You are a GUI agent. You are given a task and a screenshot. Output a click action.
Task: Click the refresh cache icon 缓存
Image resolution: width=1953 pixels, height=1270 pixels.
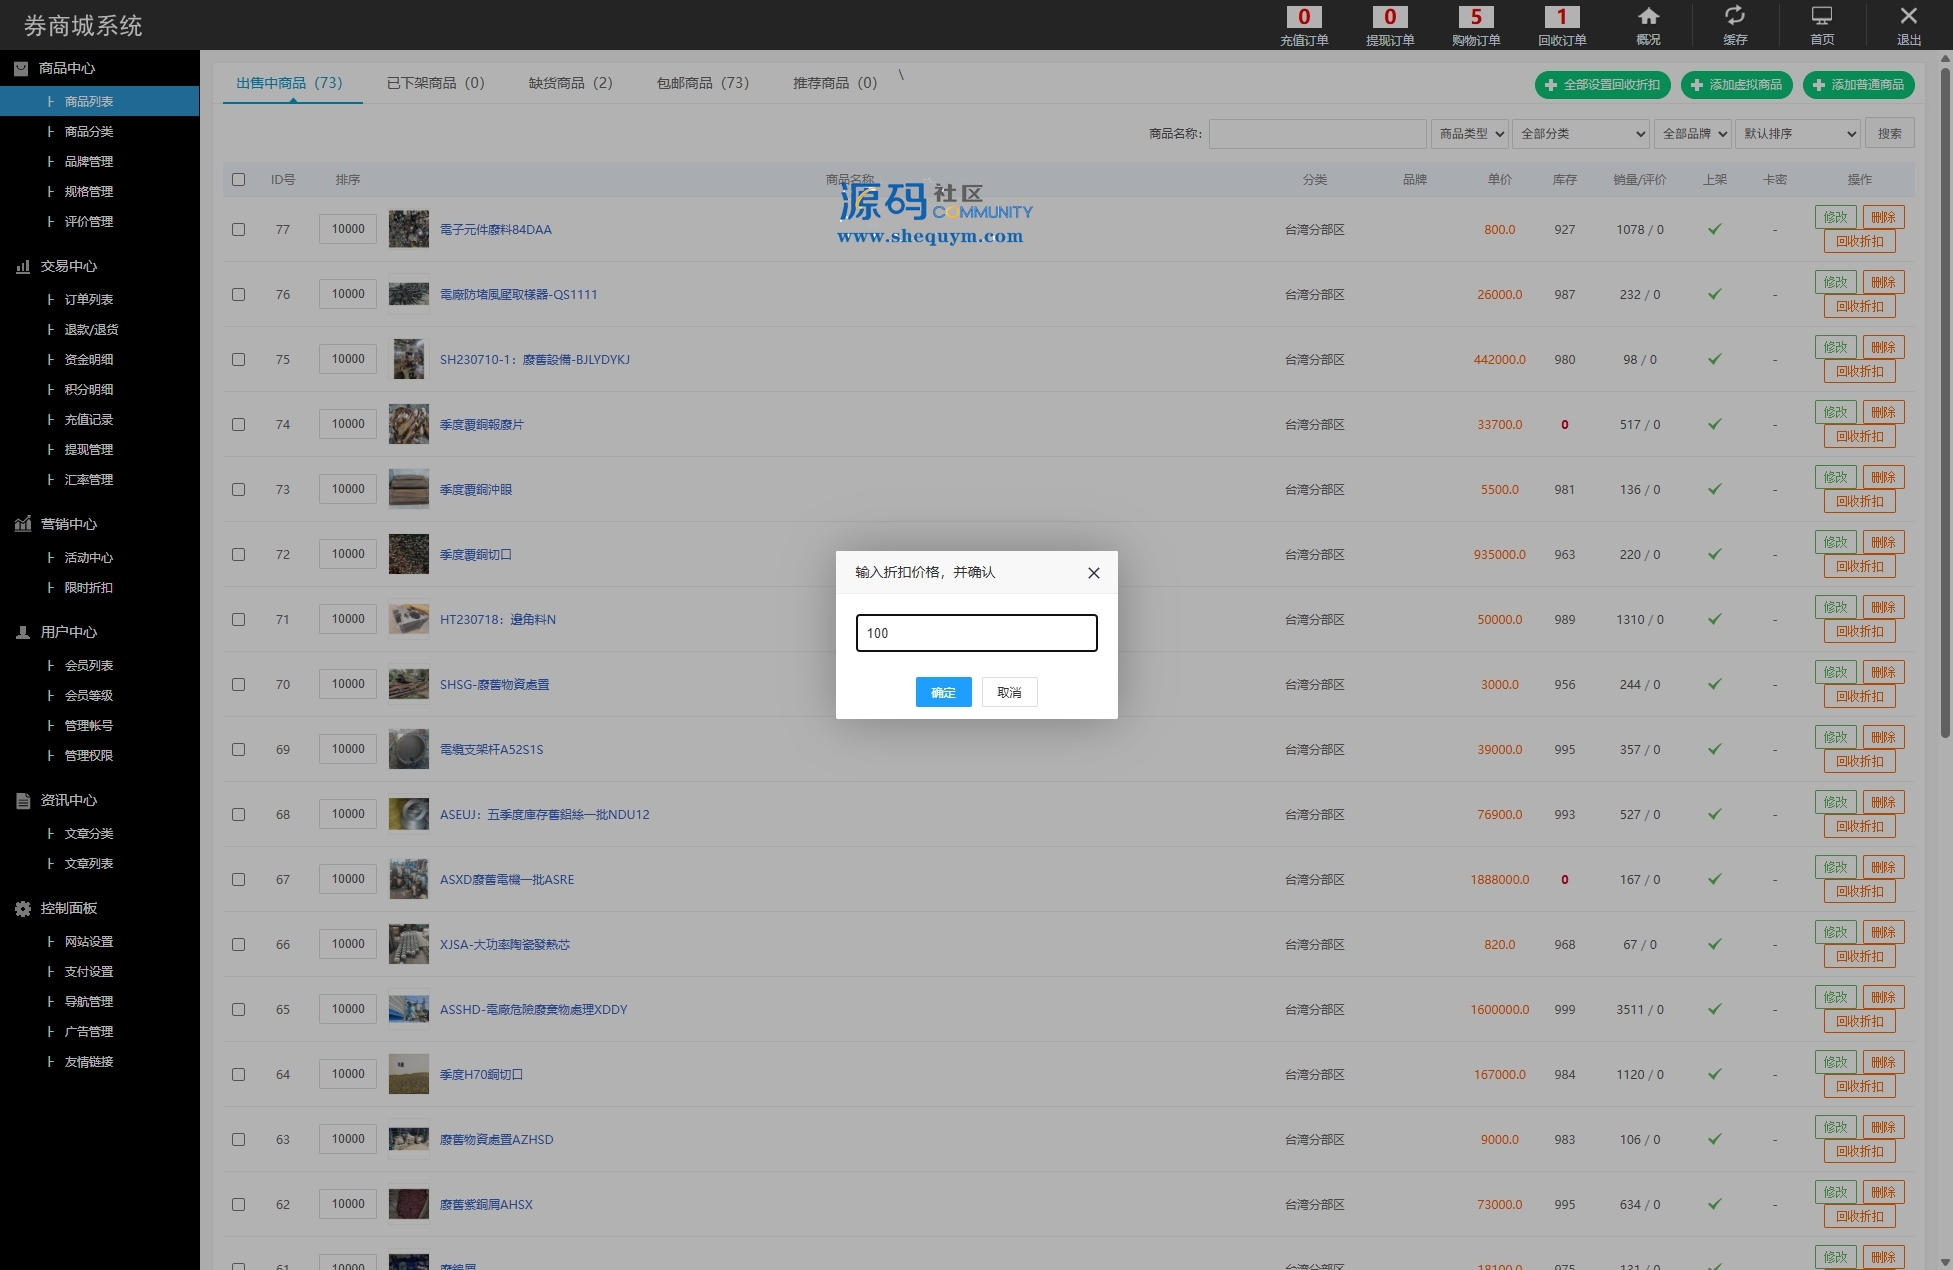pos(1735,17)
